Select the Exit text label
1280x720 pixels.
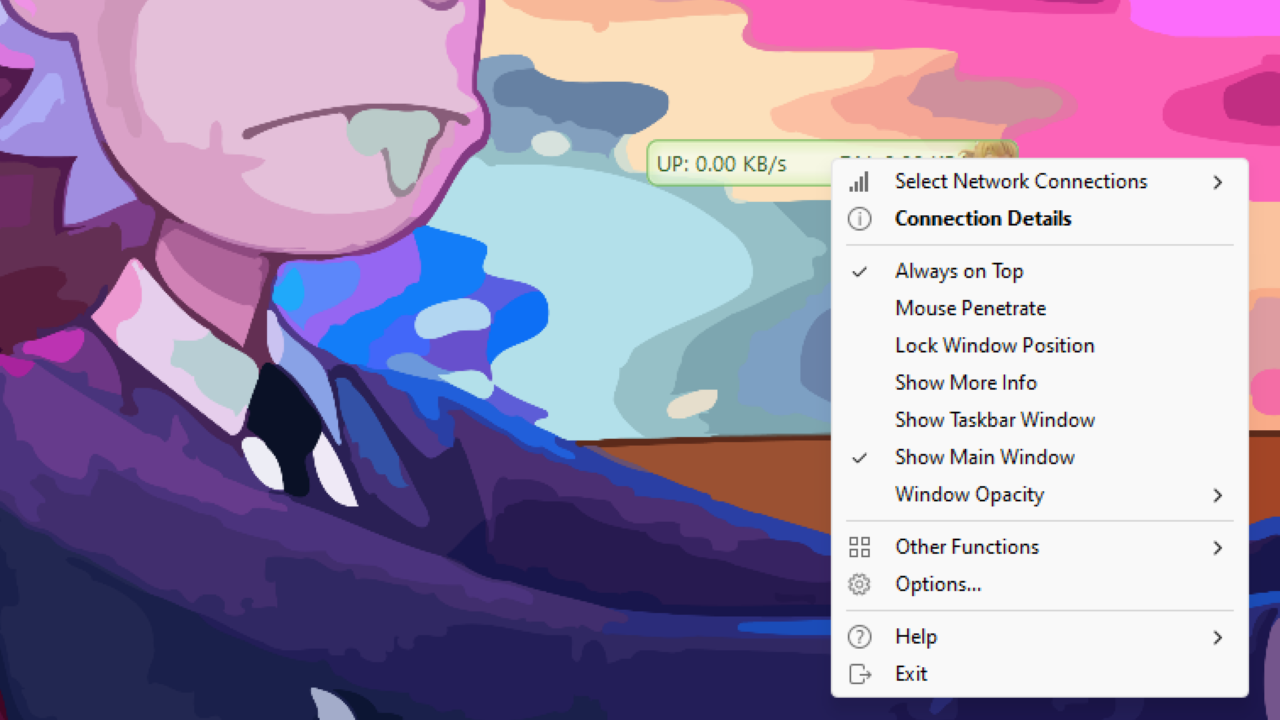click(x=911, y=674)
